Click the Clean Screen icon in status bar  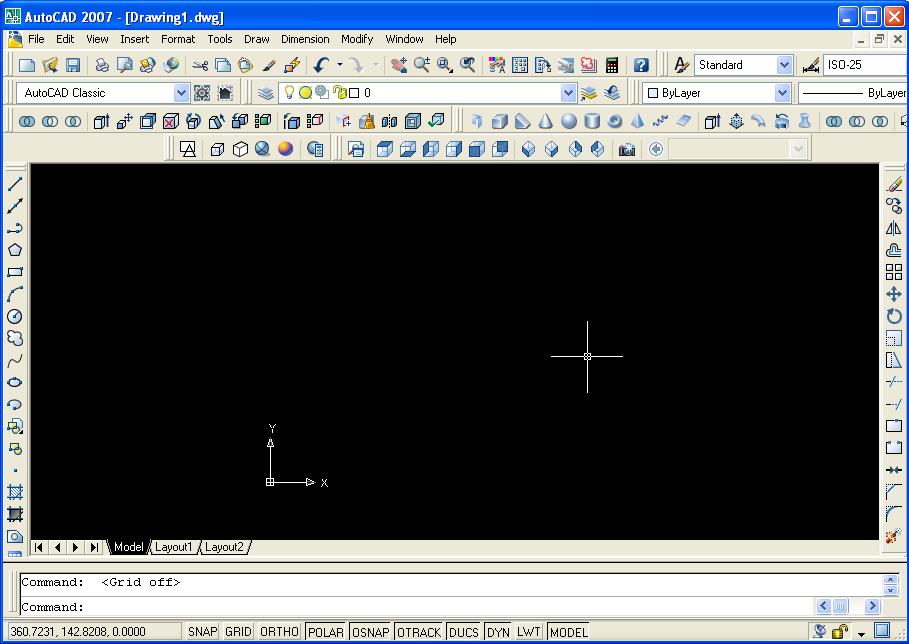[x=882, y=630]
